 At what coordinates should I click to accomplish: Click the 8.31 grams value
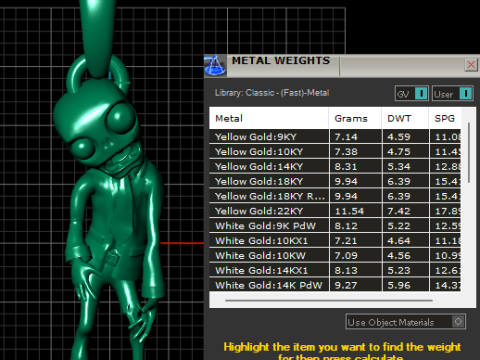pyautogui.click(x=346, y=167)
